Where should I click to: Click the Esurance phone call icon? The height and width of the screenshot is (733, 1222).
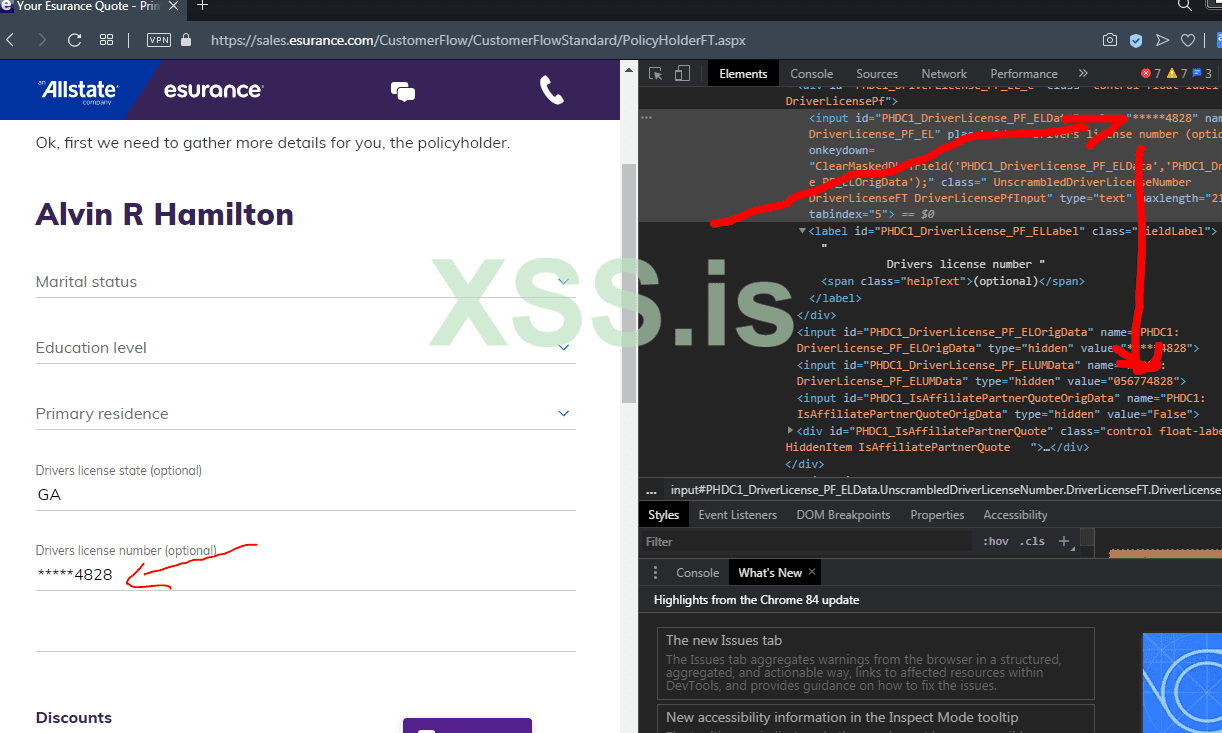(552, 91)
